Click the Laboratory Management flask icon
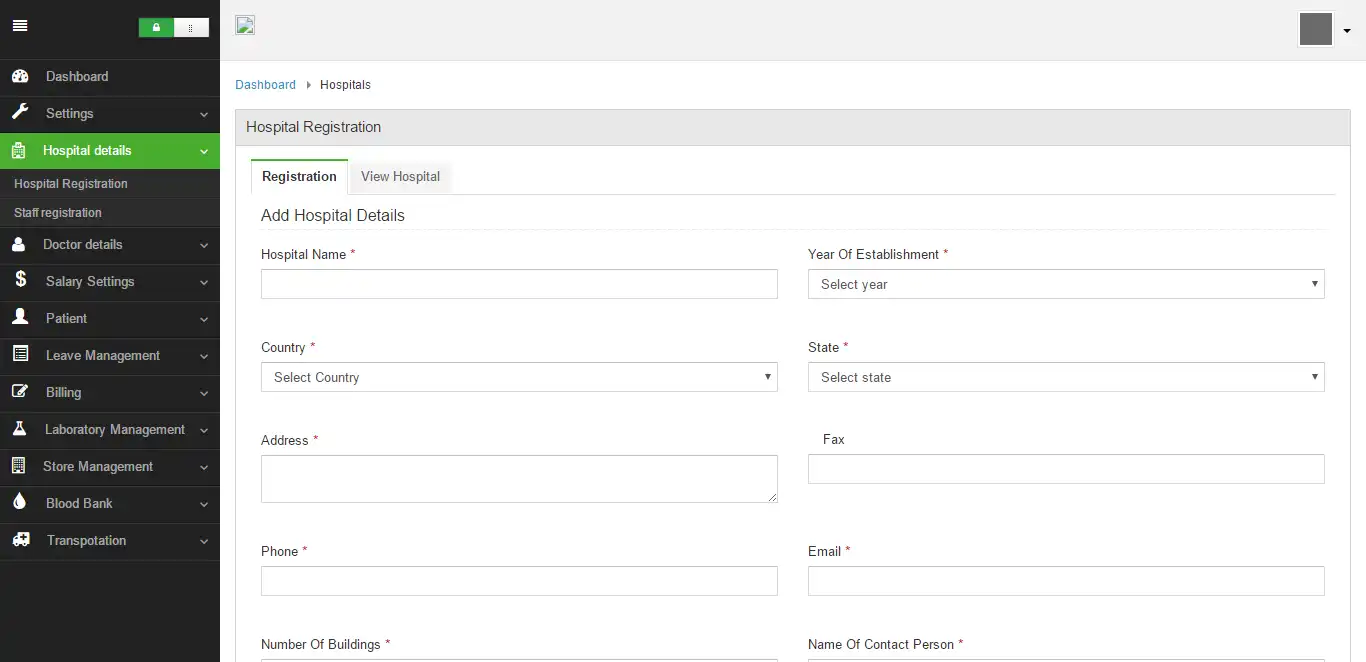The width and height of the screenshot is (1366, 662). [19, 429]
